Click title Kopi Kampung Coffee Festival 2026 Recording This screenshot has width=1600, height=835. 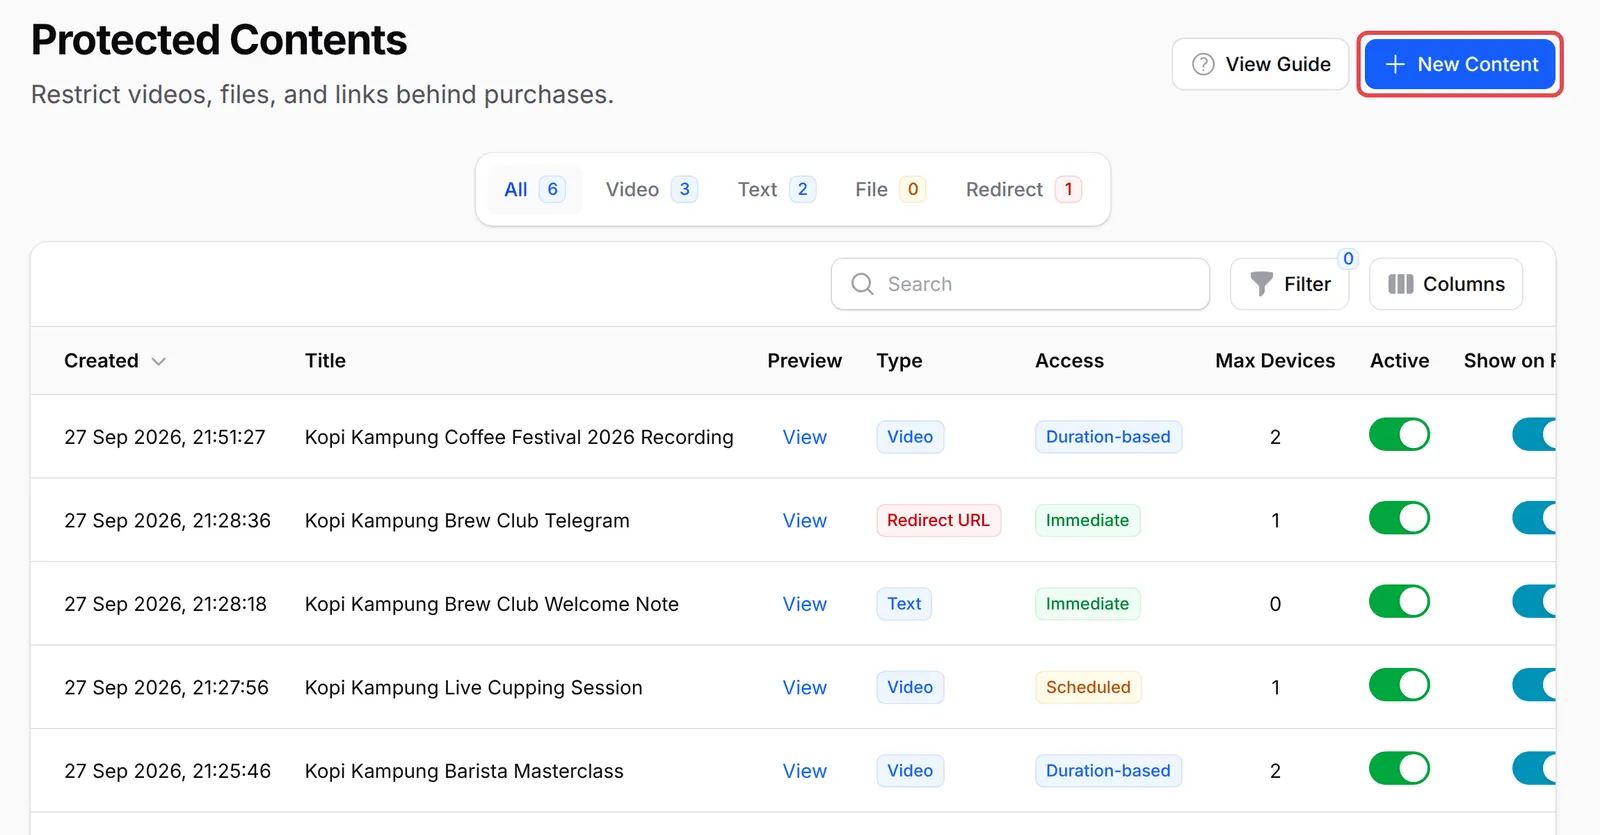[x=519, y=437]
